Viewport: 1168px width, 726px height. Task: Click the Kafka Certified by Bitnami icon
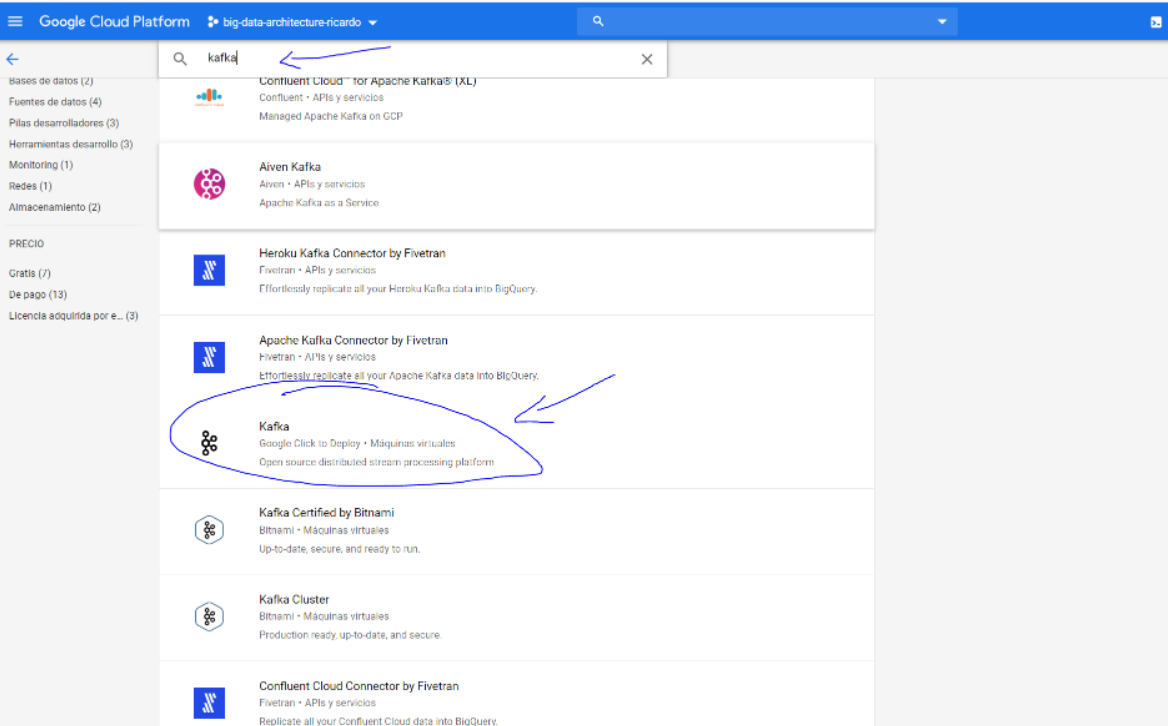pos(209,530)
